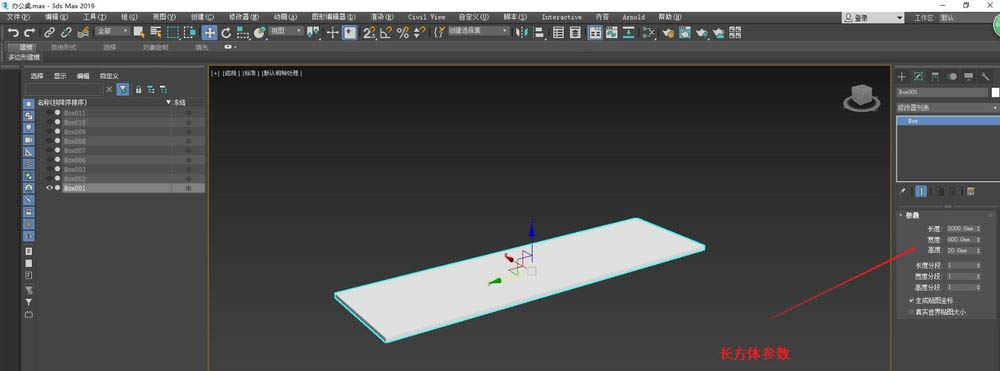Image resolution: width=1000 pixels, height=371 pixels.
Task: Open the 登录 account dropdown
Action: click(x=873, y=18)
